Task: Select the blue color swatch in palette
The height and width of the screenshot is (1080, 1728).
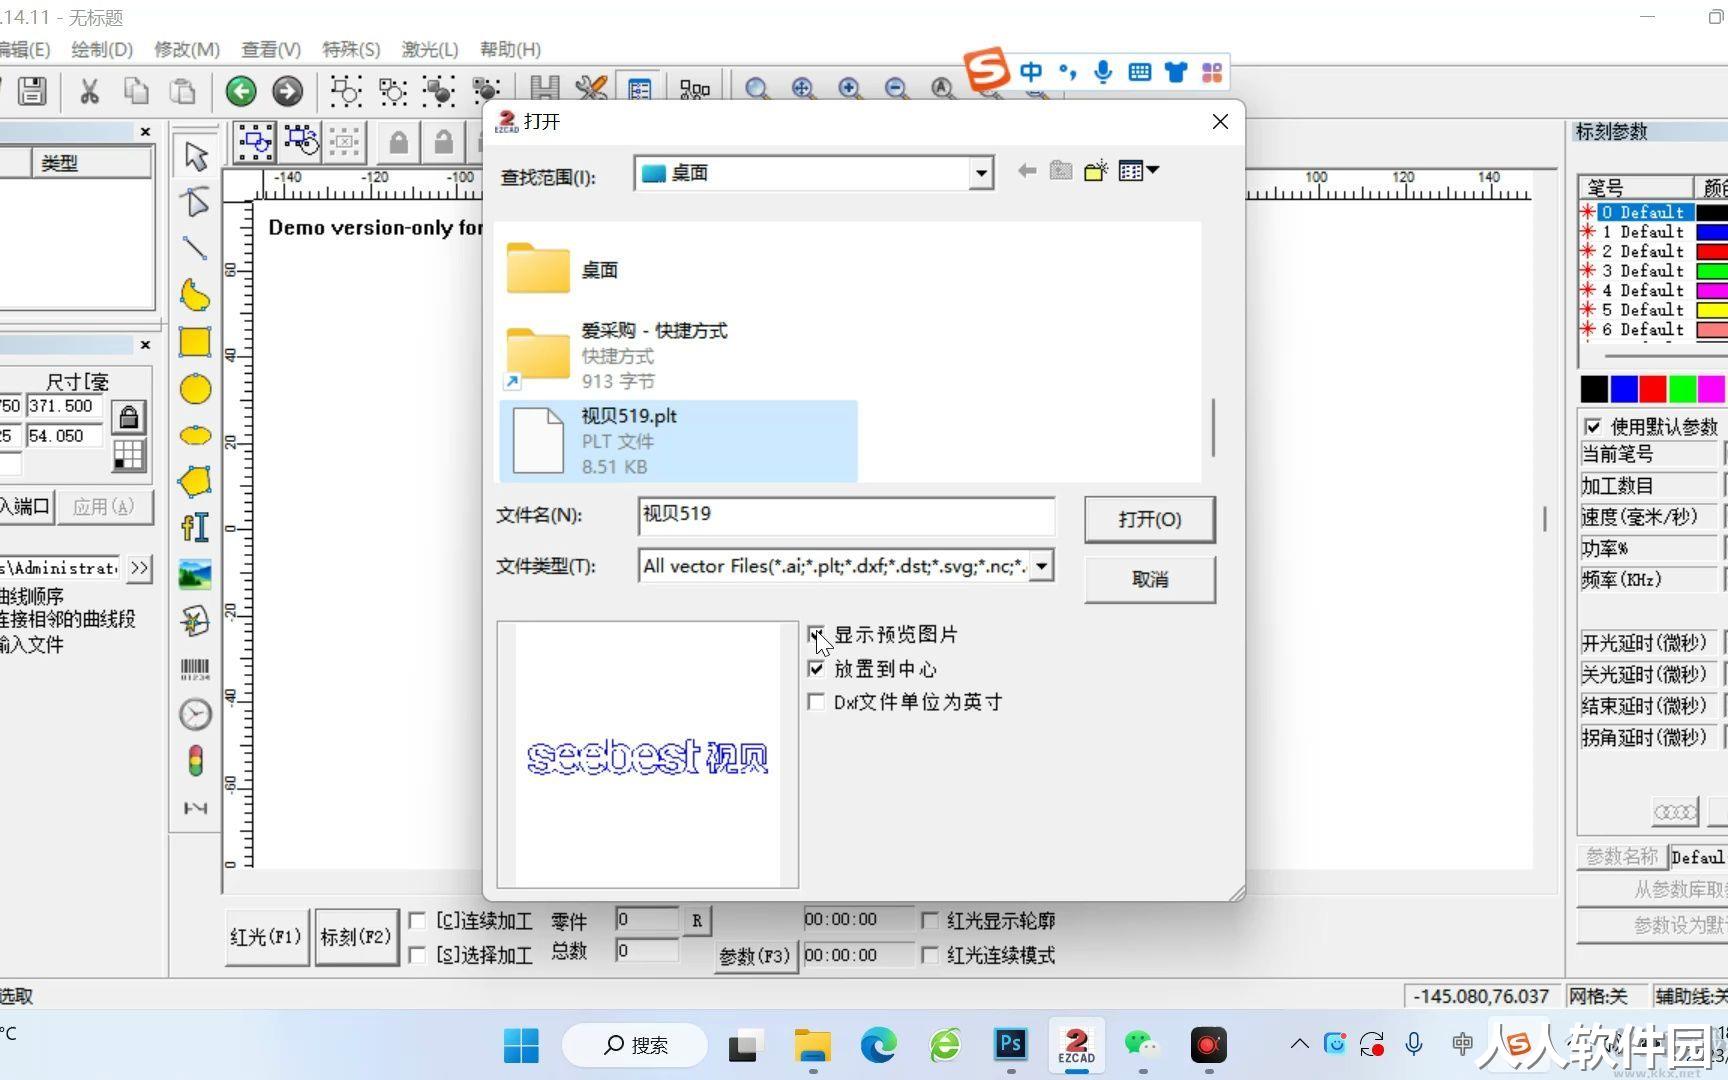Action: coord(1624,389)
